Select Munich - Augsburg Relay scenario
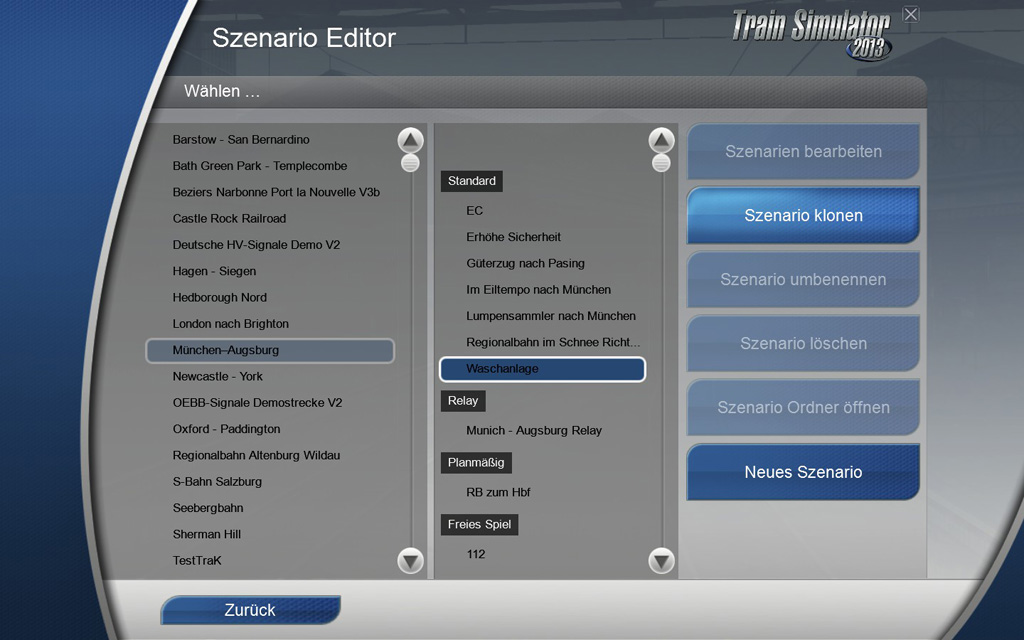Image resolution: width=1024 pixels, height=640 pixels. click(x=534, y=430)
